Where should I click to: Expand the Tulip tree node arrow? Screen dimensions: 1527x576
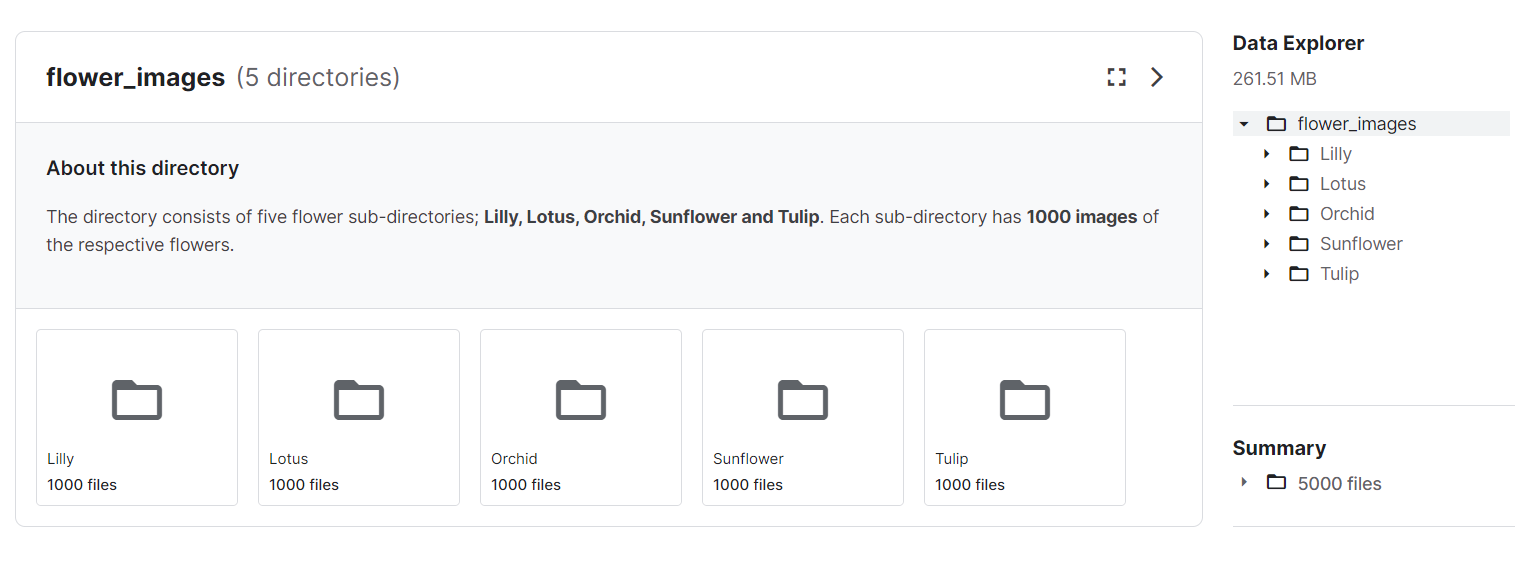click(x=1267, y=274)
